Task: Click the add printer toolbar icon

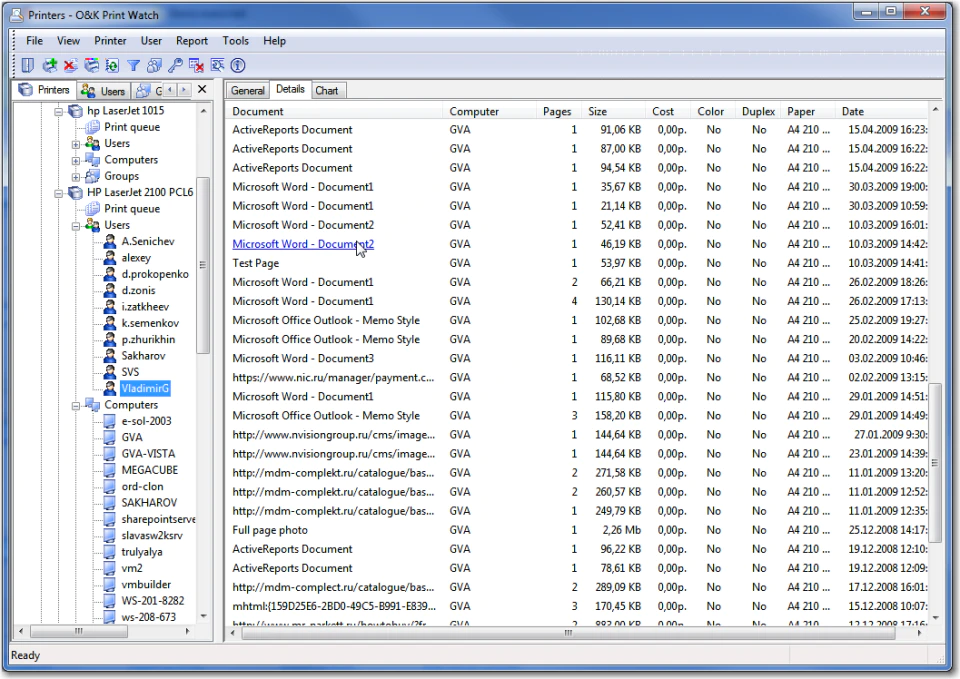Action: pyautogui.click(x=50, y=66)
